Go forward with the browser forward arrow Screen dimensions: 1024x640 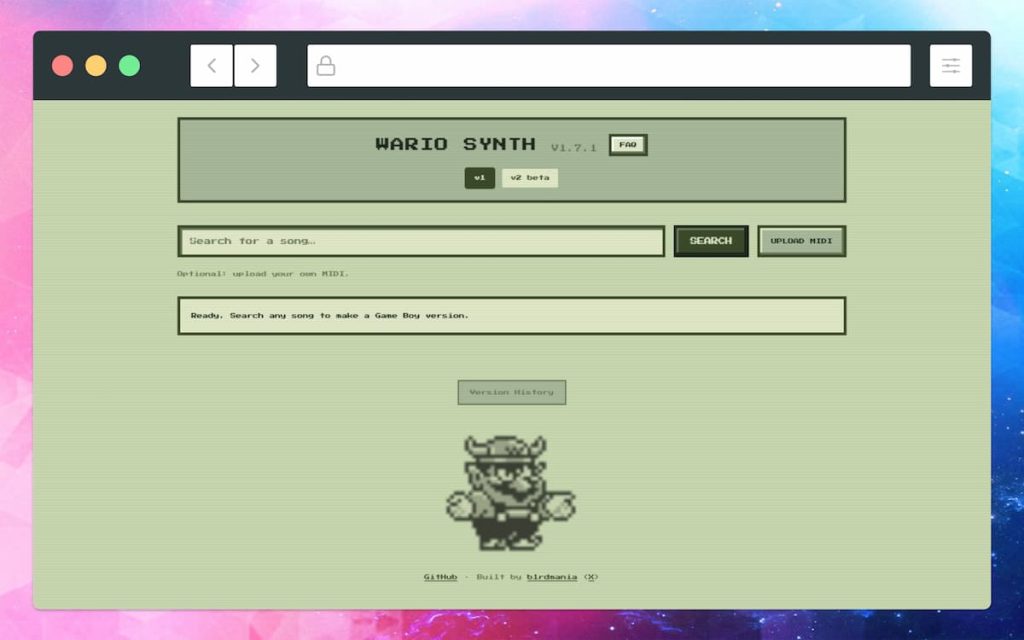click(x=255, y=65)
